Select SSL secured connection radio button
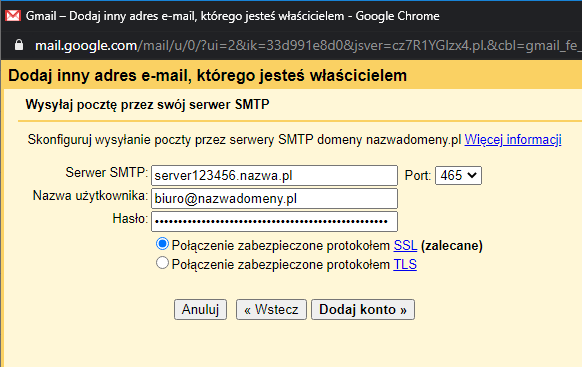This screenshot has width=582, height=367. tap(162, 244)
